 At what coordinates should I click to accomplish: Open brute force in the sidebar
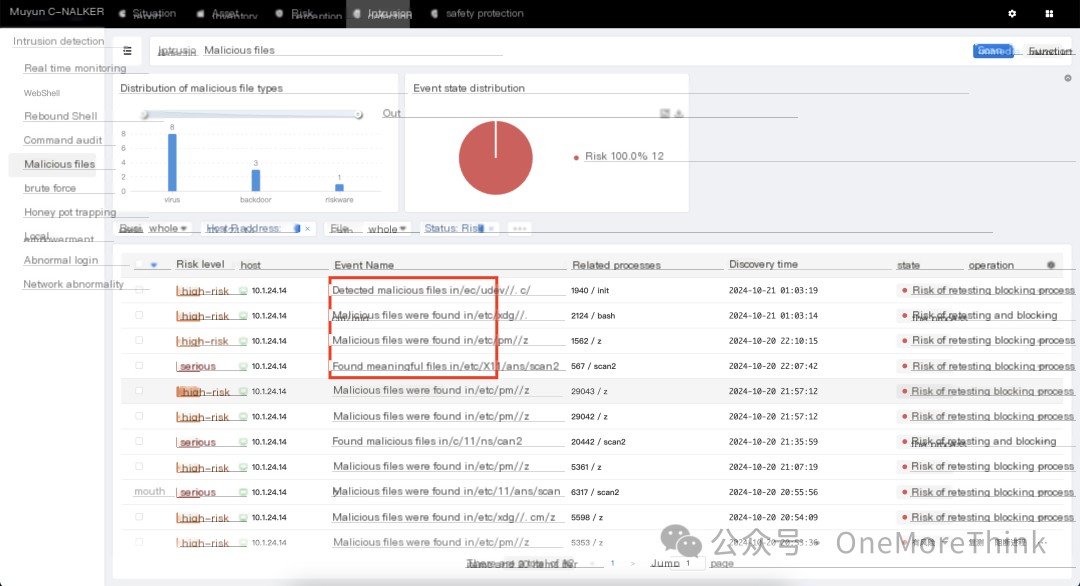coord(50,189)
